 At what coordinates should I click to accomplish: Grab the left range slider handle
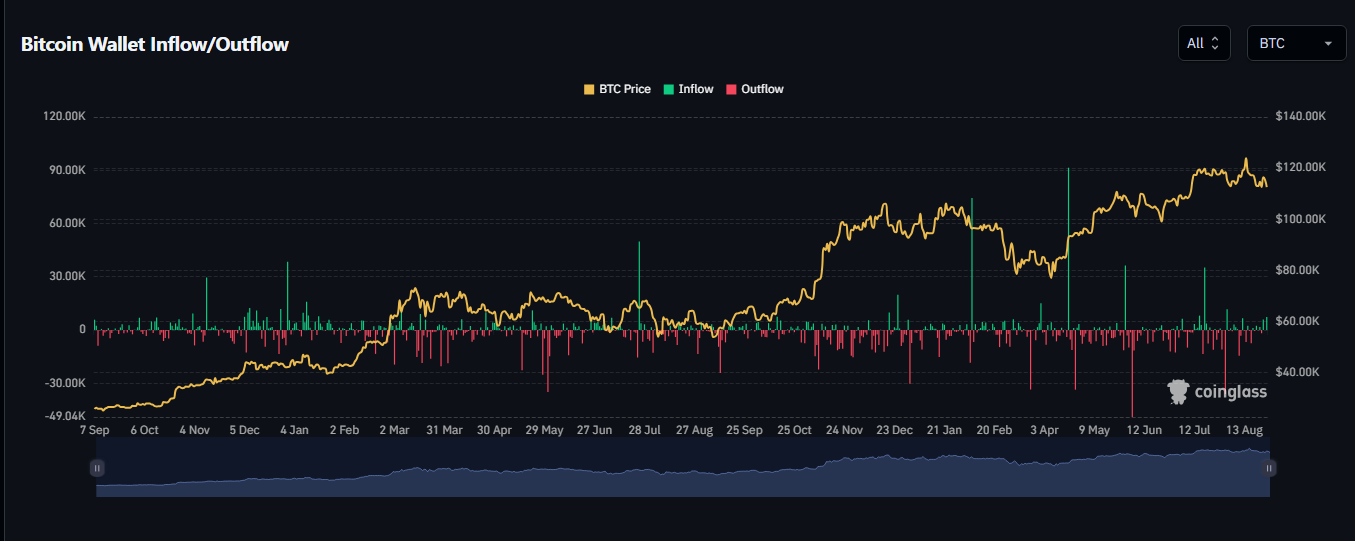97,467
